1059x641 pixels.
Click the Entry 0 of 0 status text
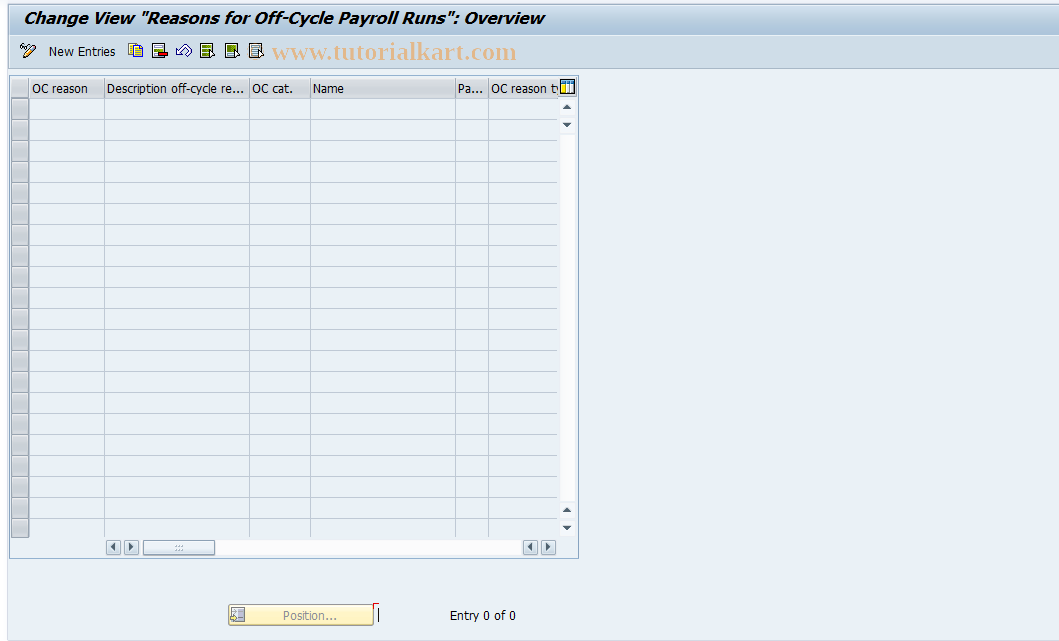coord(483,615)
